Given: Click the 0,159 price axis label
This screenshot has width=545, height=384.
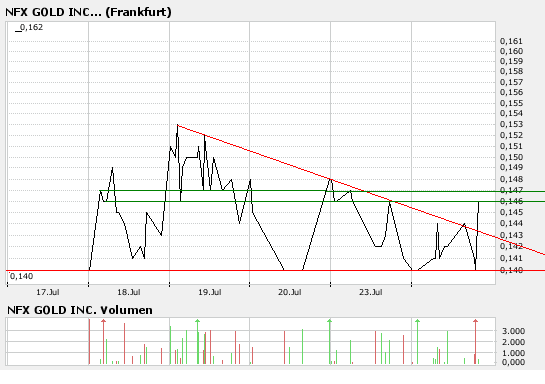Looking at the screenshot, I should [511, 62].
